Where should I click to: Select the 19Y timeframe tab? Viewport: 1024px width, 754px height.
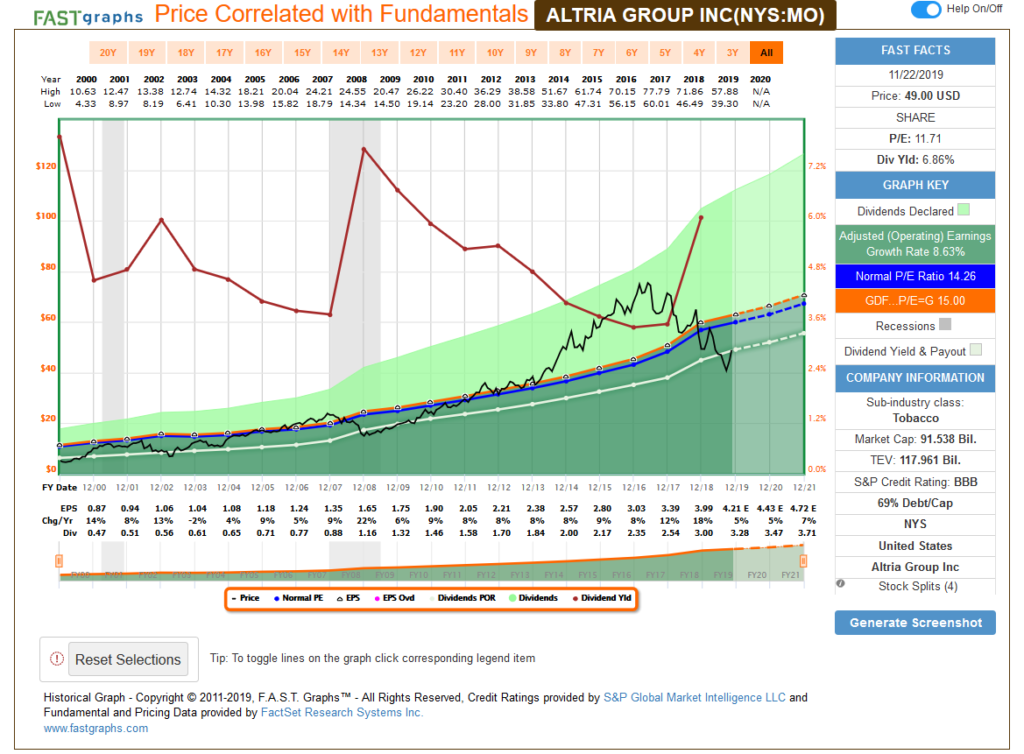[146, 53]
